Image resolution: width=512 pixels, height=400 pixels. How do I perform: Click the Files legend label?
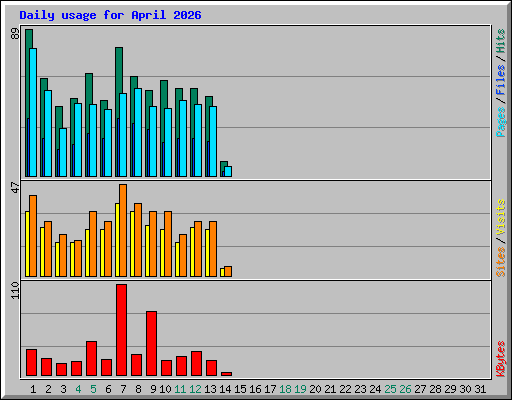[x=501, y=80]
